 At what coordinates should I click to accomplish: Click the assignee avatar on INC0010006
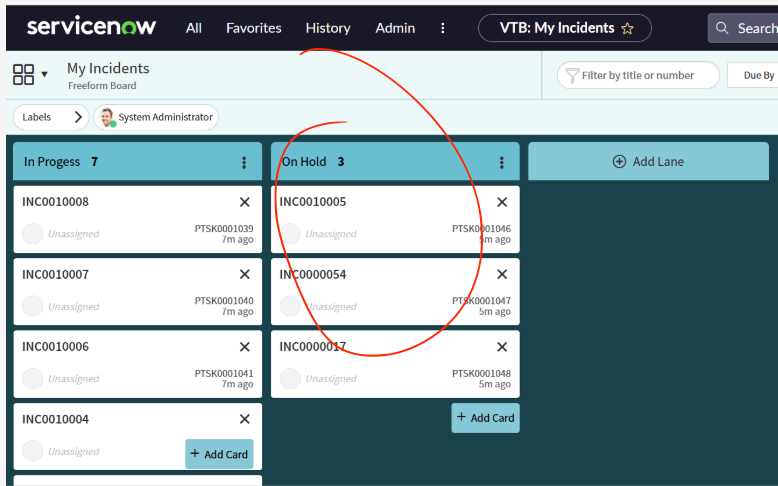click(x=33, y=379)
